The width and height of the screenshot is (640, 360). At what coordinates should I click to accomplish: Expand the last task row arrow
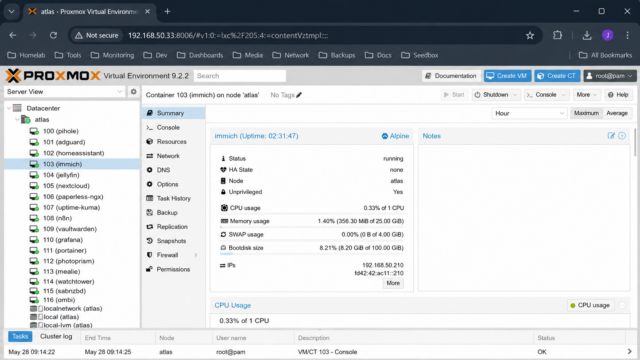[629, 351]
